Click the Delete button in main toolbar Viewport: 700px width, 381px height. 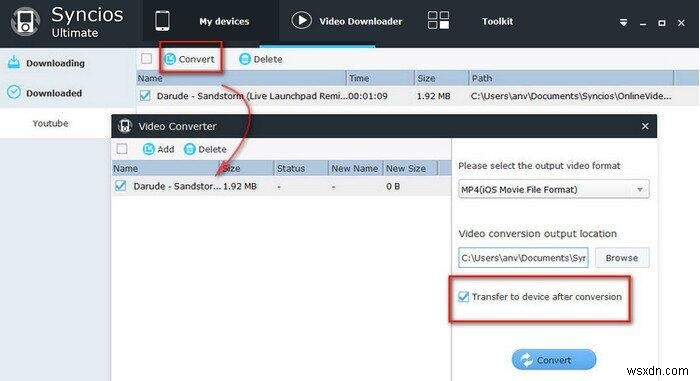click(x=261, y=59)
